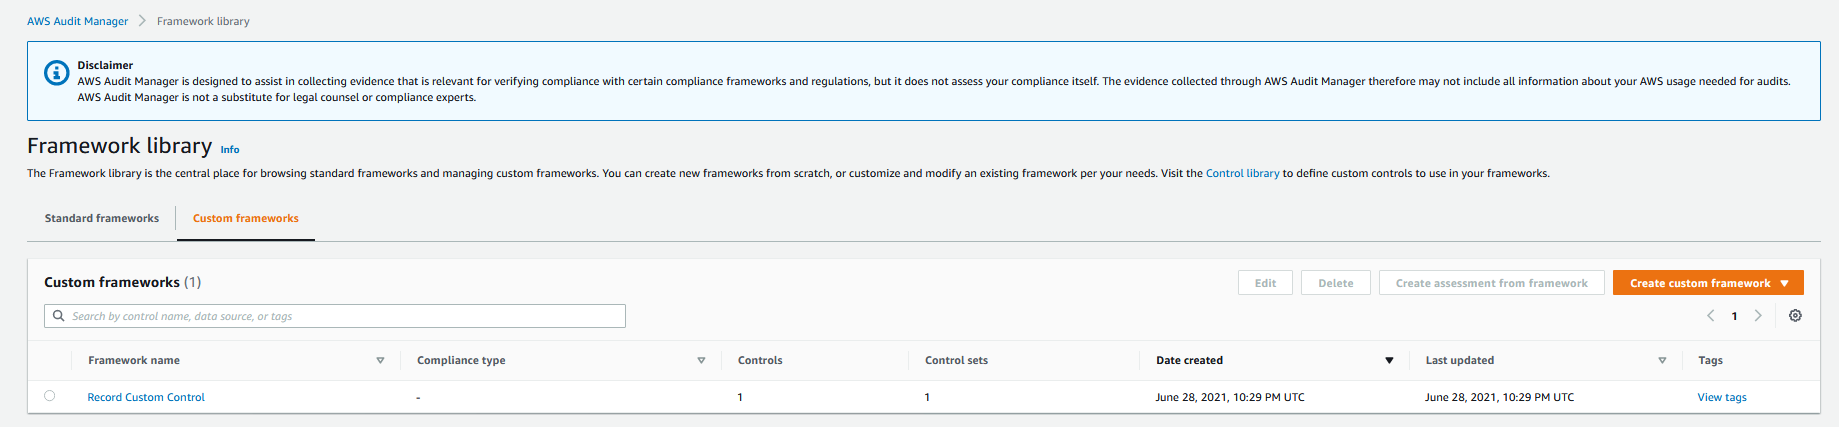Switch to Standard frameworks tab
The image size is (1839, 427).
point(102,218)
